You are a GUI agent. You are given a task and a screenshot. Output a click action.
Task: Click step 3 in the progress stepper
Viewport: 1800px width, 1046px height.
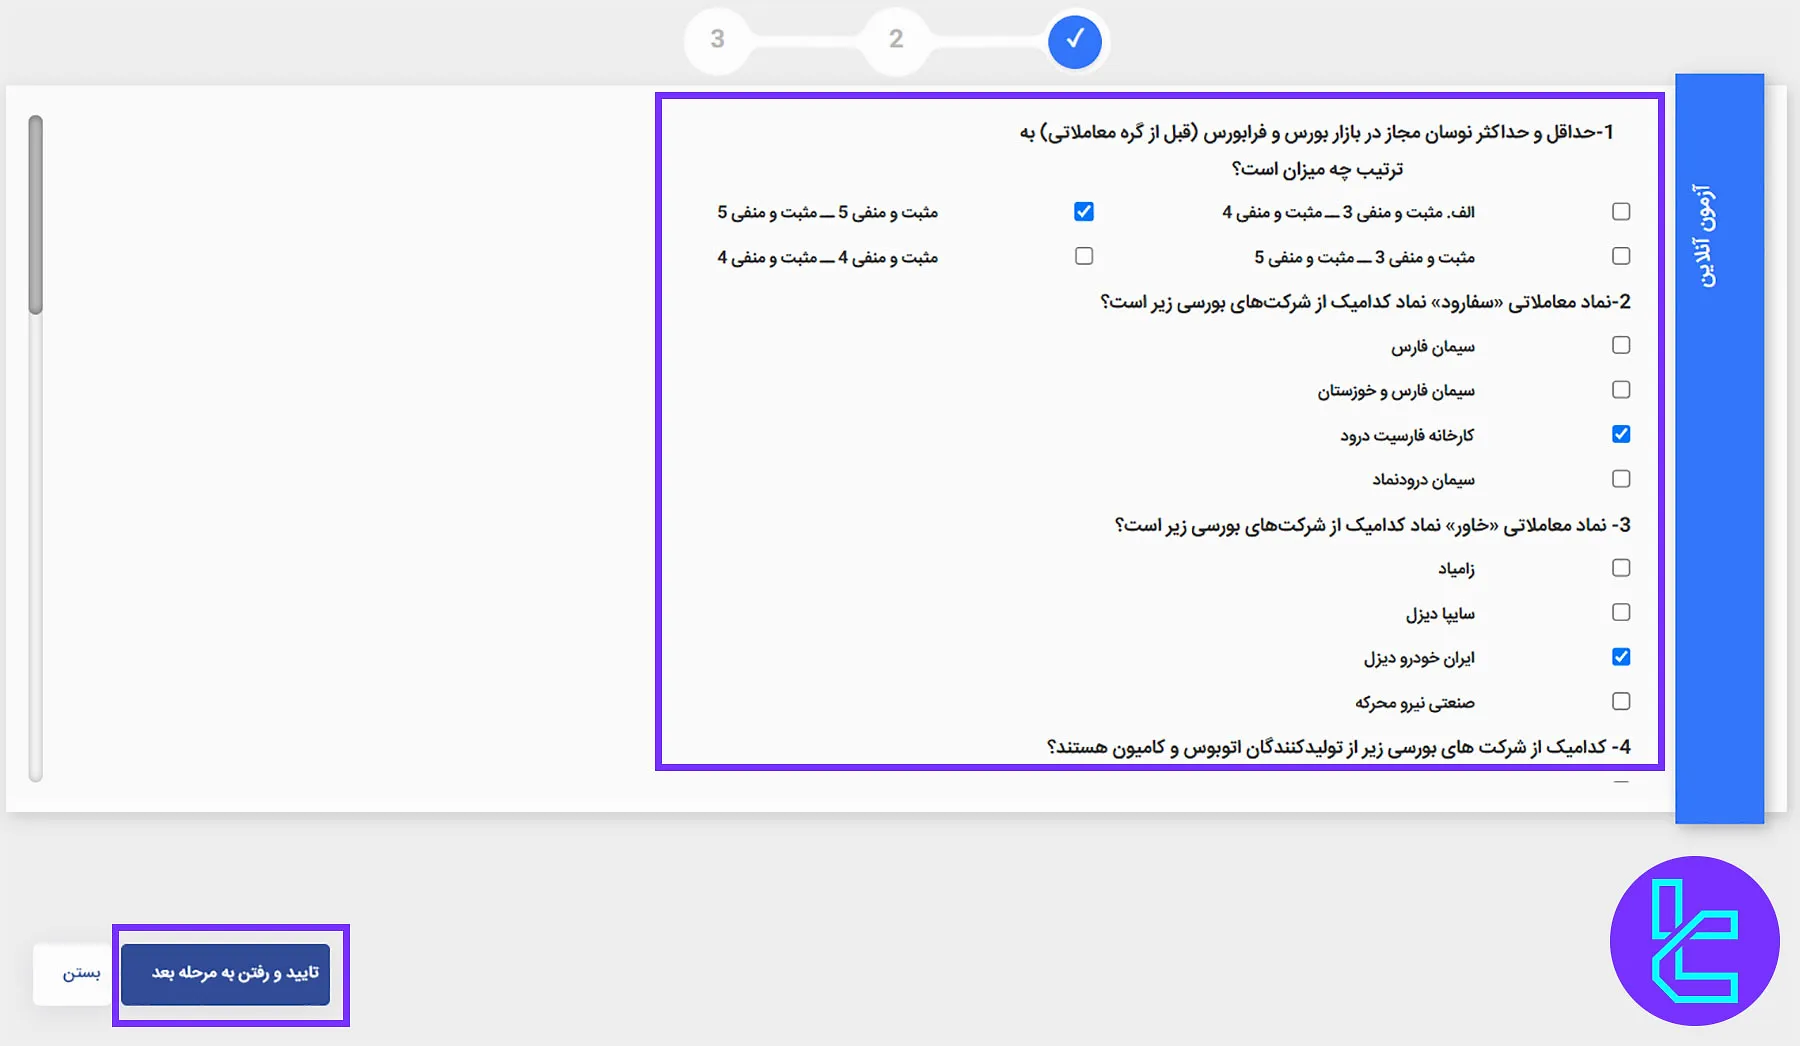tap(716, 41)
